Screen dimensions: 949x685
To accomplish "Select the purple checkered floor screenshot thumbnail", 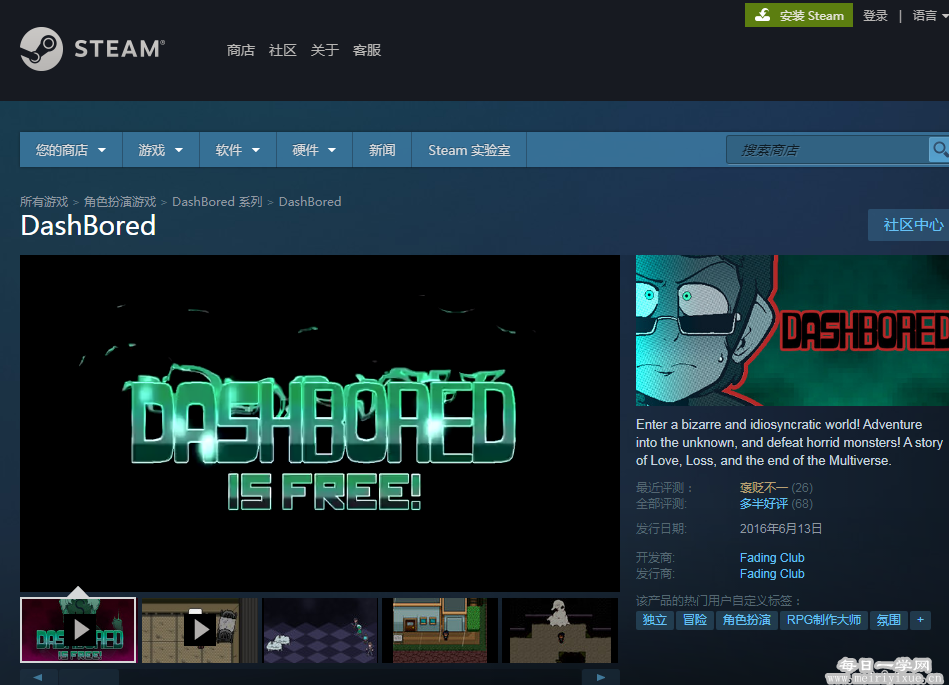I will pos(320,630).
